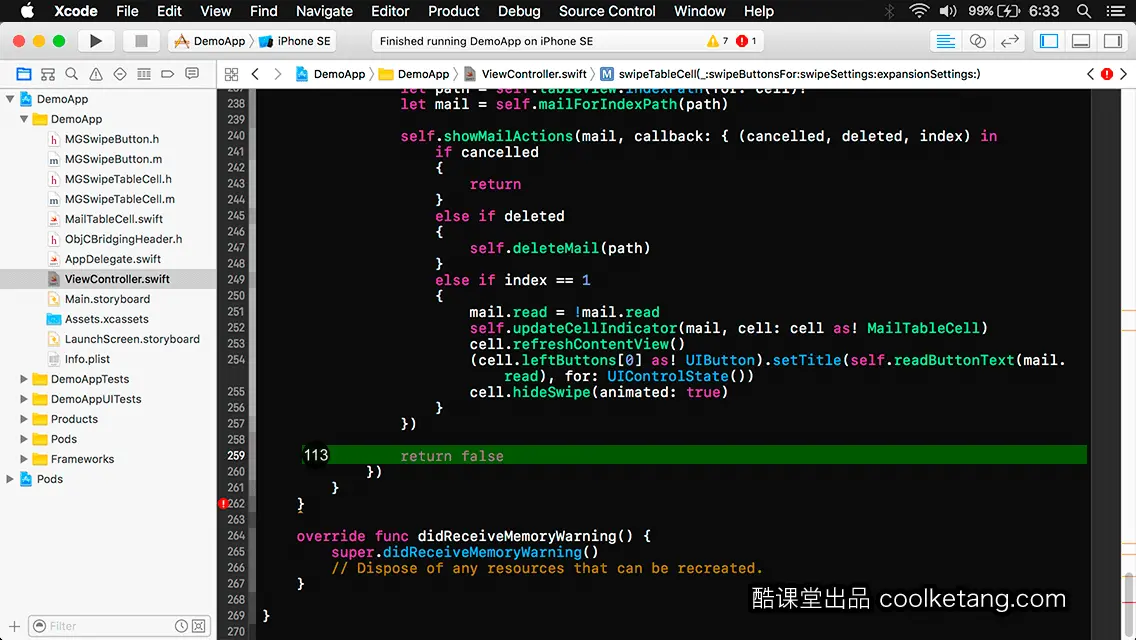Open ObjCBridgingHeader.h
The width and height of the screenshot is (1136, 640).
123,239
